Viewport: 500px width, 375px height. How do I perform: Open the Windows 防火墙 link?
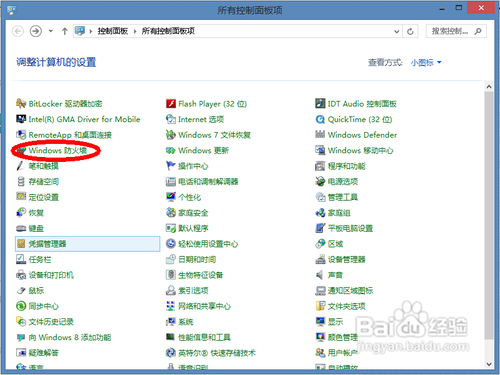pyautogui.click(x=58, y=151)
